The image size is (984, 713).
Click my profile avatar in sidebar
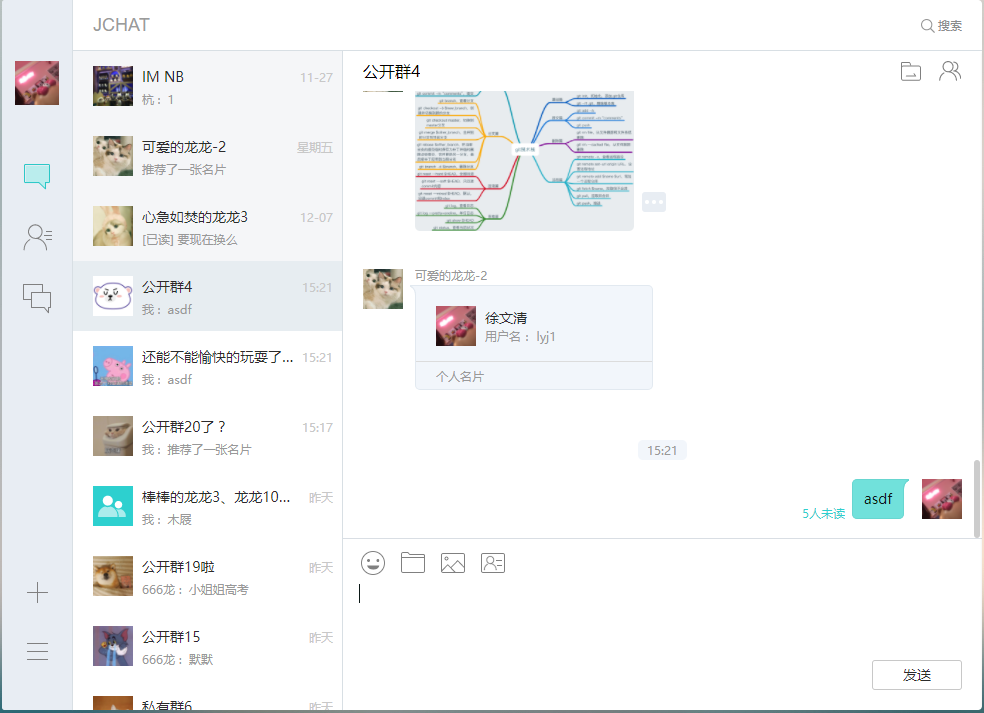pyautogui.click(x=37, y=83)
